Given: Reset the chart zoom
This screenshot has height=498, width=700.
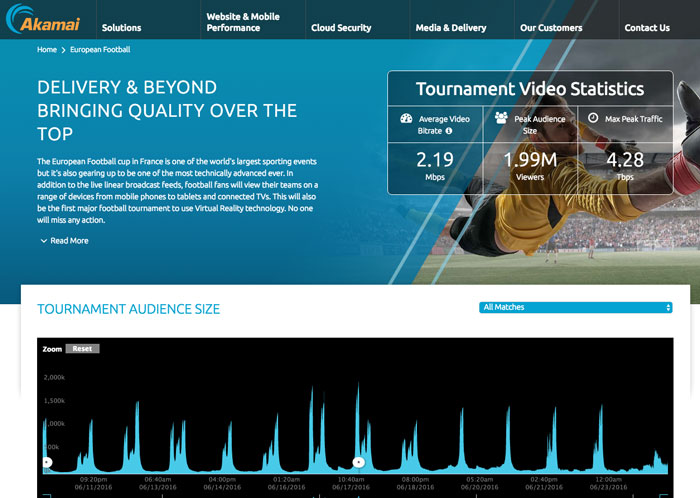Looking at the screenshot, I should (x=83, y=349).
